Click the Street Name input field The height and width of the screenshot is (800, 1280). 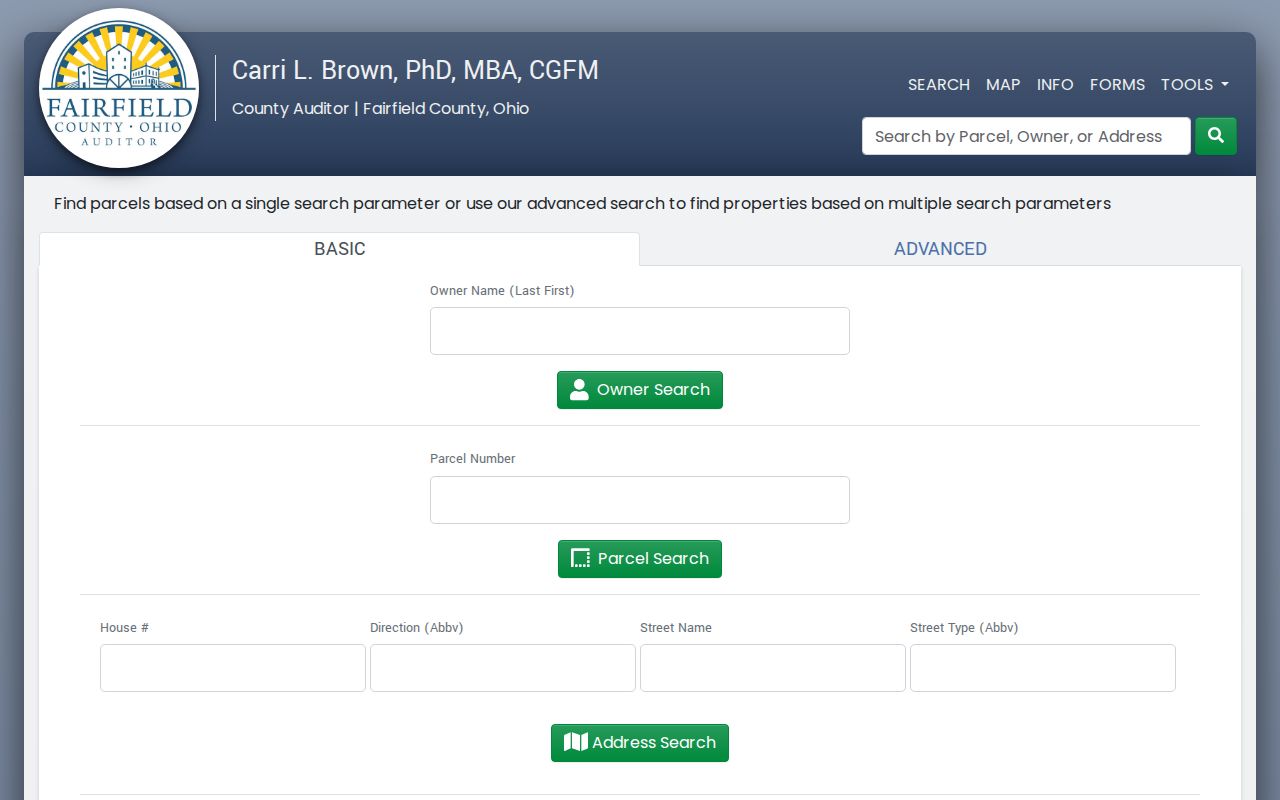click(x=773, y=668)
